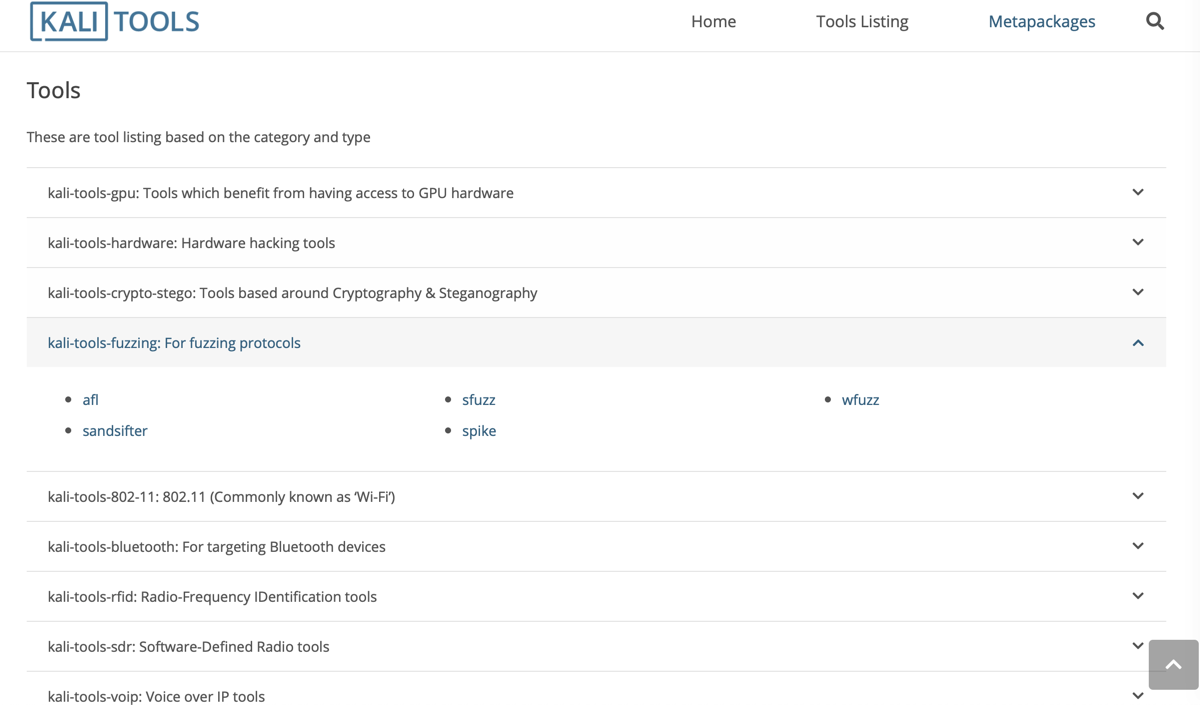Click 'kali-tools-voip' section title
Viewport: 1200px width, 705px height.
point(156,696)
